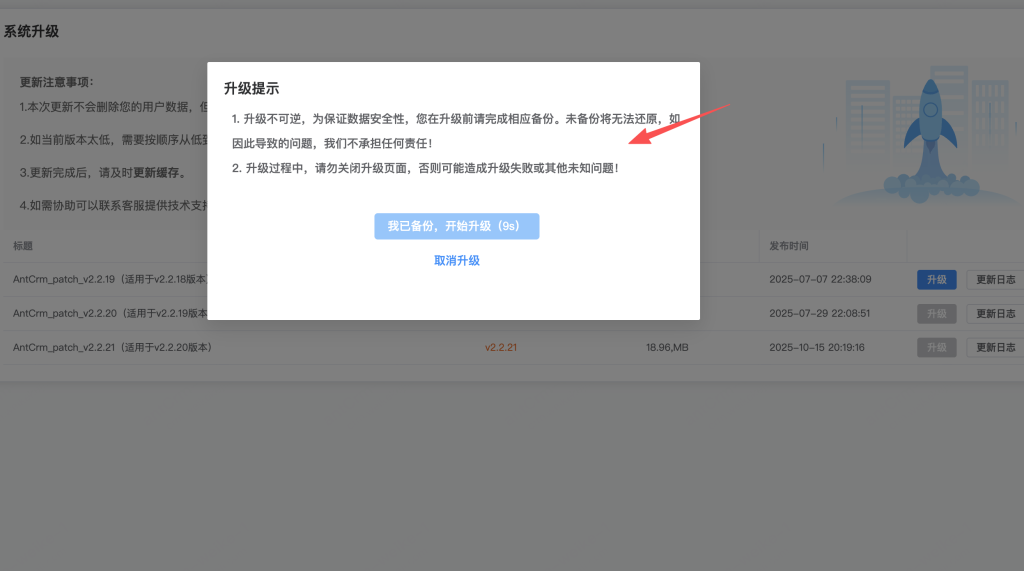Image resolution: width=1024 pixels, height=571 pixels.
Task: Open 更新日志 for AntCrm_patch_v2.2.21
Action: (994, 347)
